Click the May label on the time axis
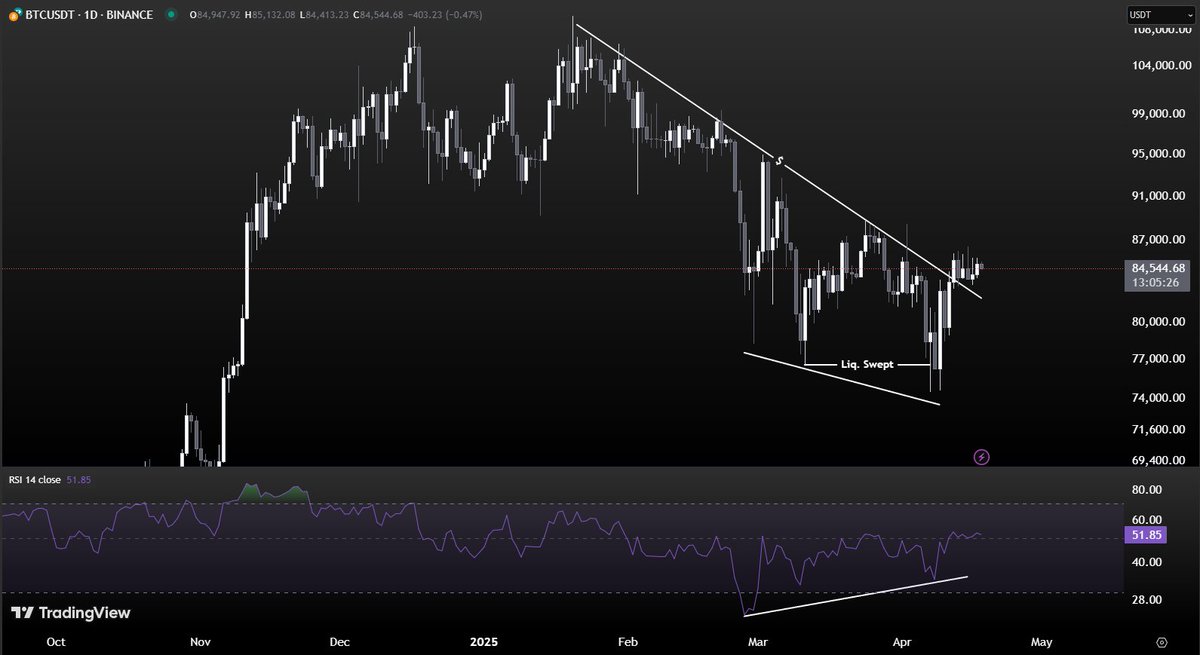 pyautogui.click(x=1041, y=641)
